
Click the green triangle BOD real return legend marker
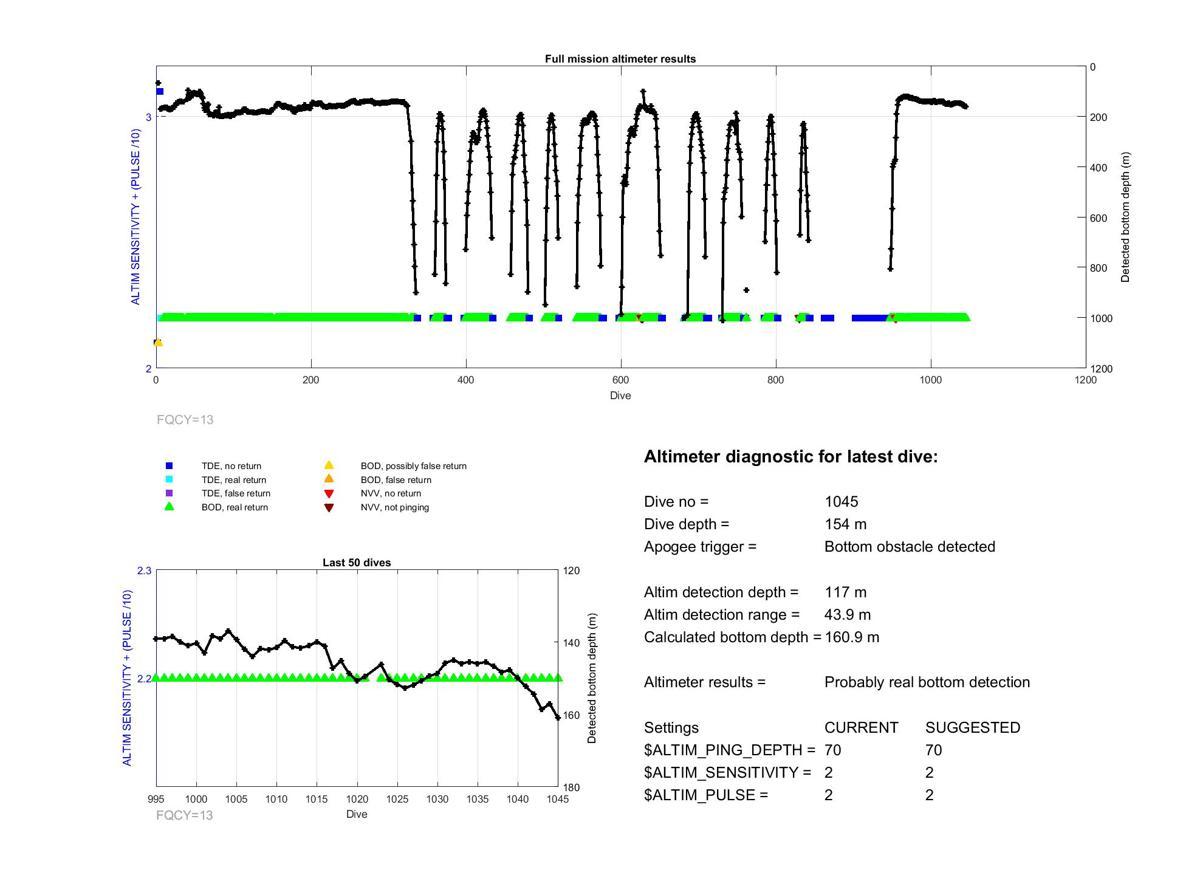(169, 507)
